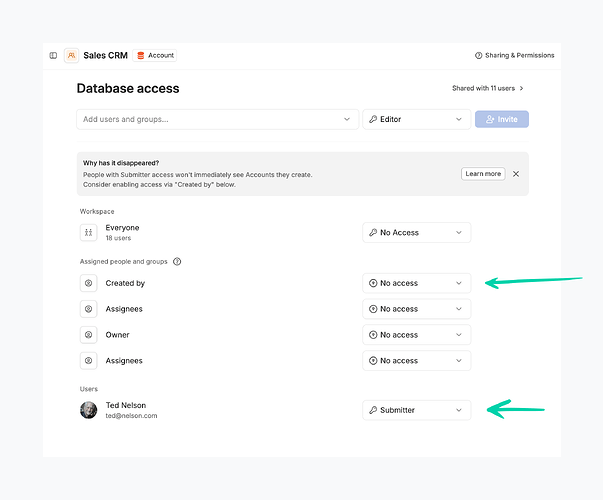Open the Shared with 11 users list
Viewport: 603px width, 500px height.
pyautogui.click(x=488, y=88)
